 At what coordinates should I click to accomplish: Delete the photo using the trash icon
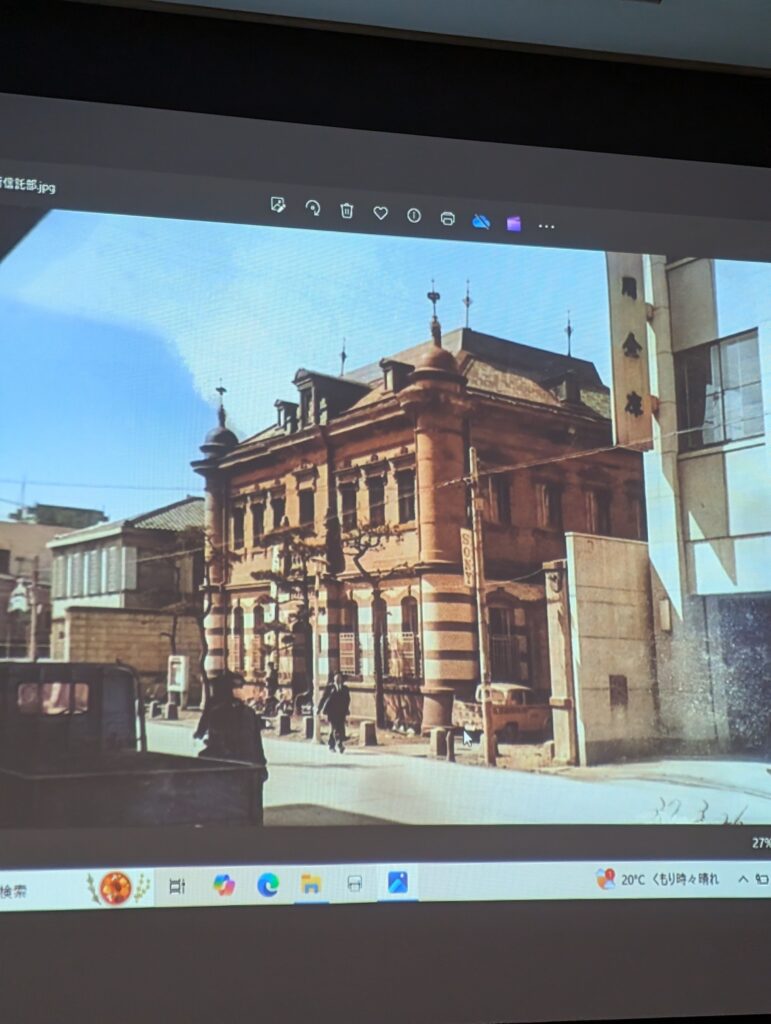[x=347, y=210]
